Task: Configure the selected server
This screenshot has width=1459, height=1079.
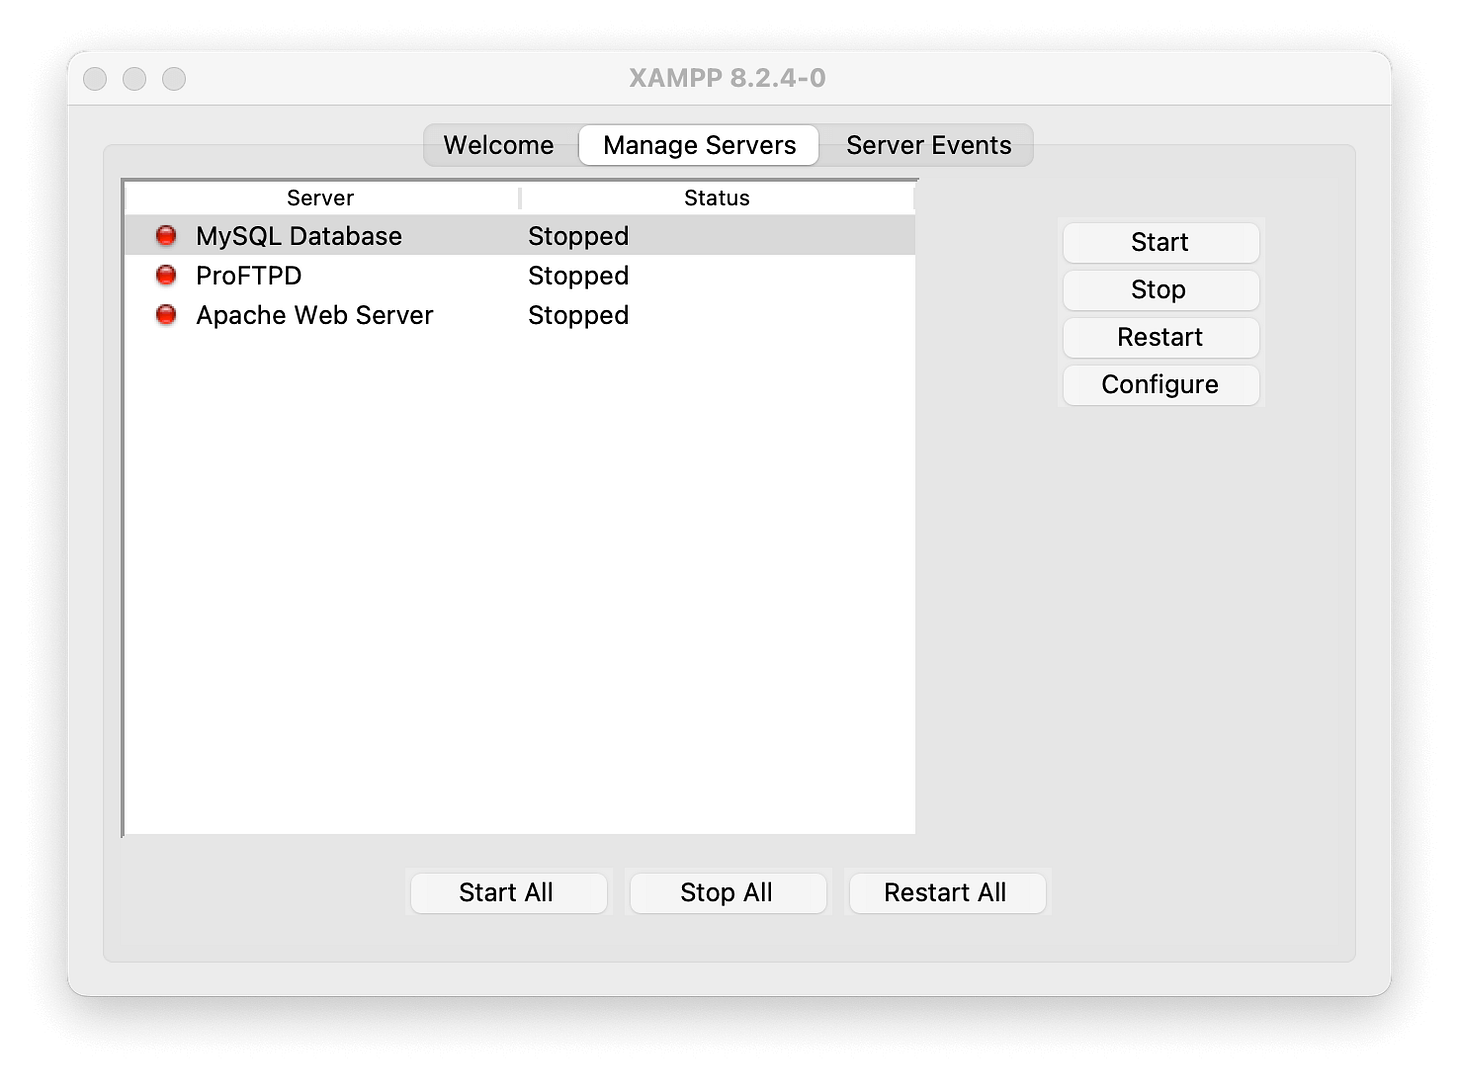Action: (1159, 384)
